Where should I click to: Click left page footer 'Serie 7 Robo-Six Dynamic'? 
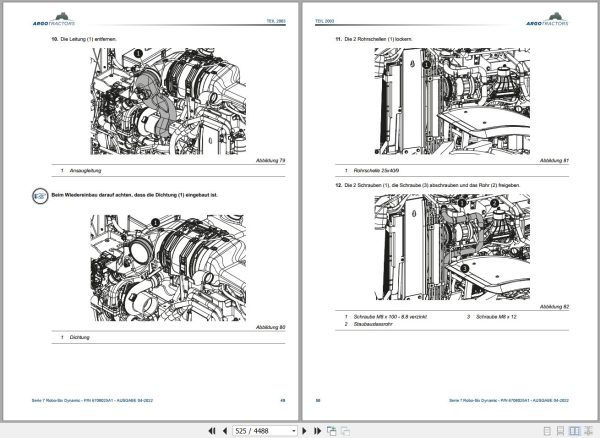[92, 401]
